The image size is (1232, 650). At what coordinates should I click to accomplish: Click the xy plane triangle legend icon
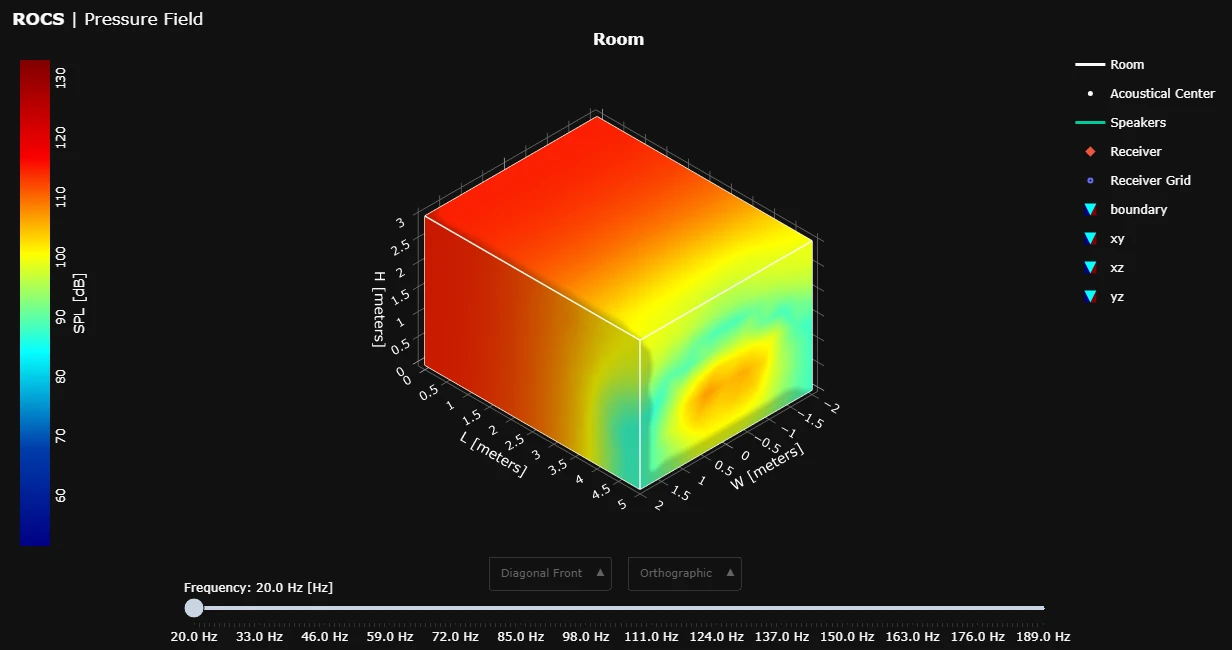[1090, 239]
